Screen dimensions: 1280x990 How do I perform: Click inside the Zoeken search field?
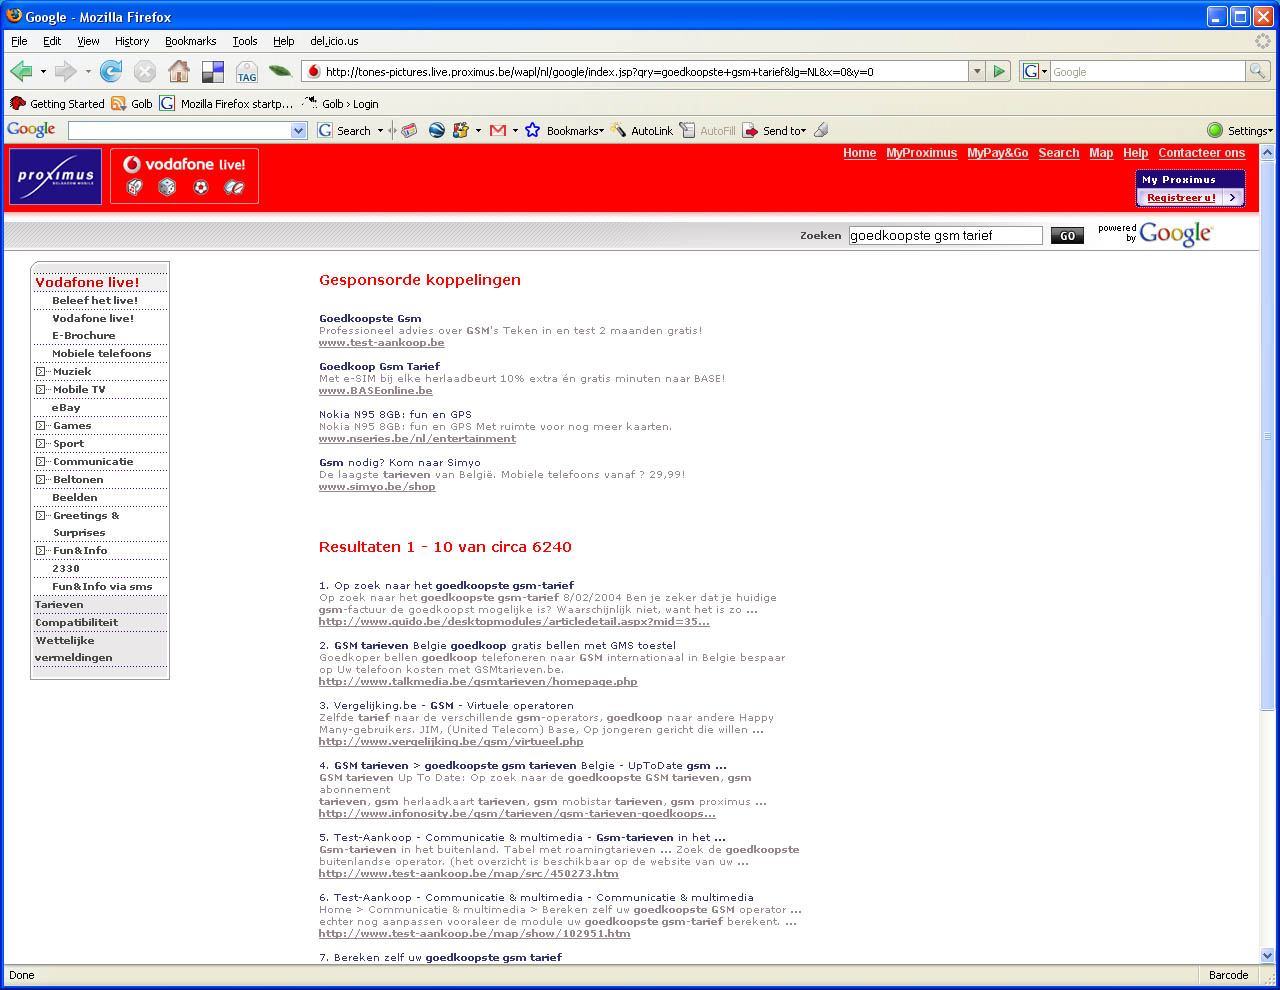pyautogui.click(x=945, y=235)
